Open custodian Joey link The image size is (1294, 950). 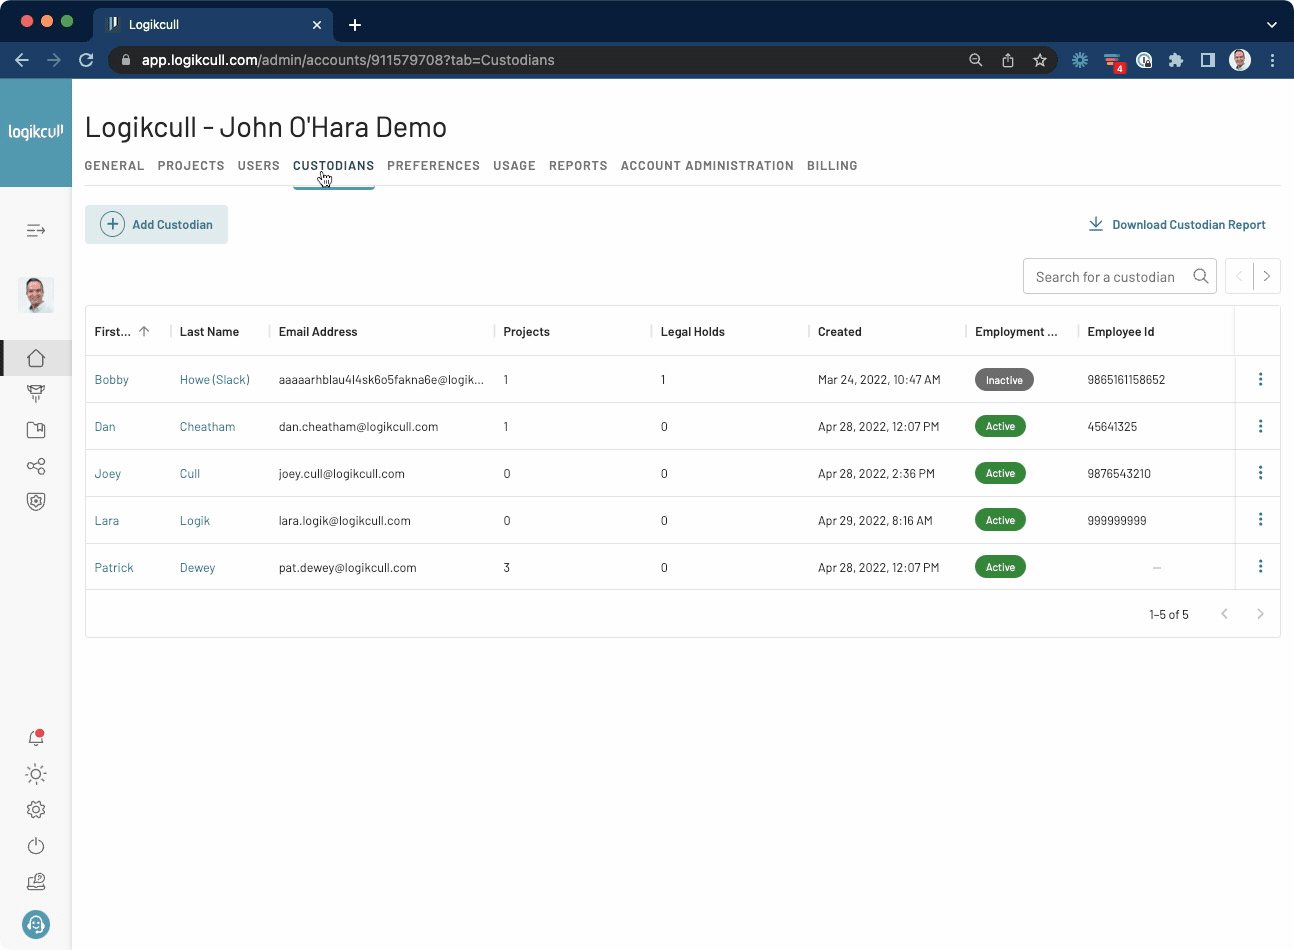point(108,474)
